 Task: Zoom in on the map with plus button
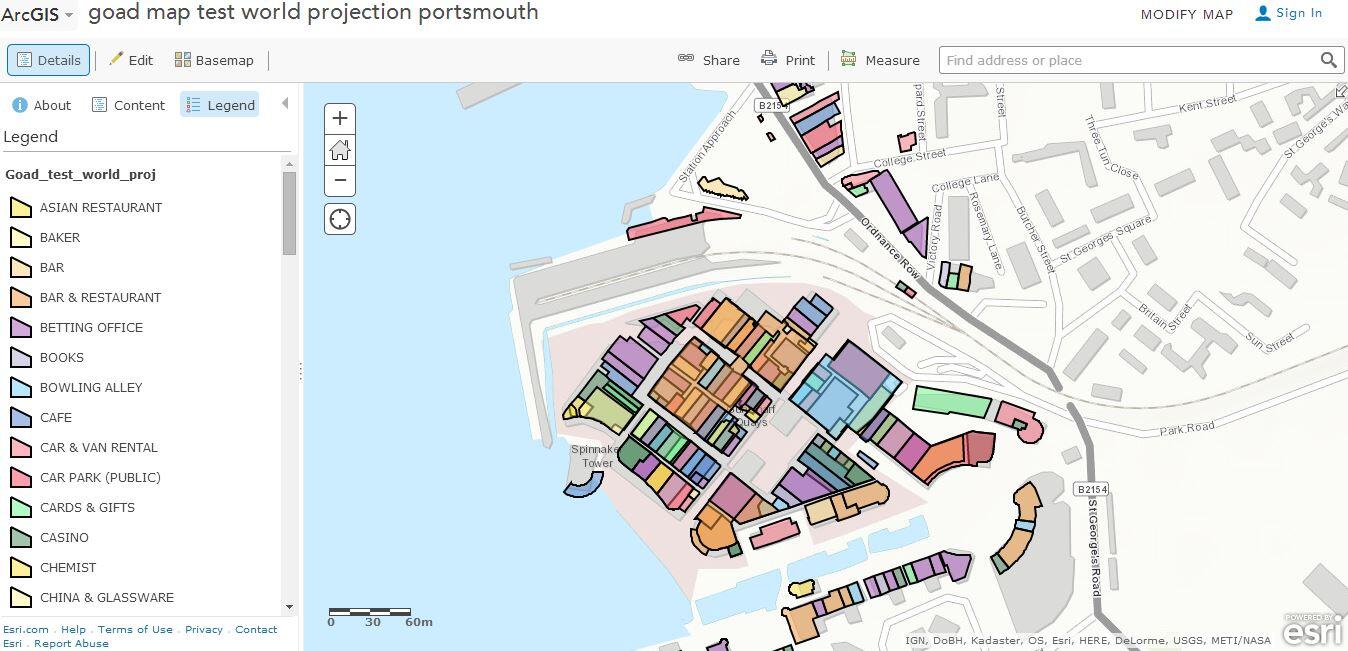(340, 118)
